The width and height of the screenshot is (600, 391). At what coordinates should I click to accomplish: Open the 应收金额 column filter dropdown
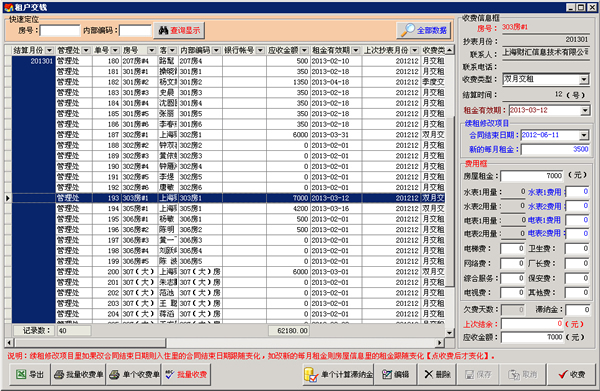click(x=304, y=51)
